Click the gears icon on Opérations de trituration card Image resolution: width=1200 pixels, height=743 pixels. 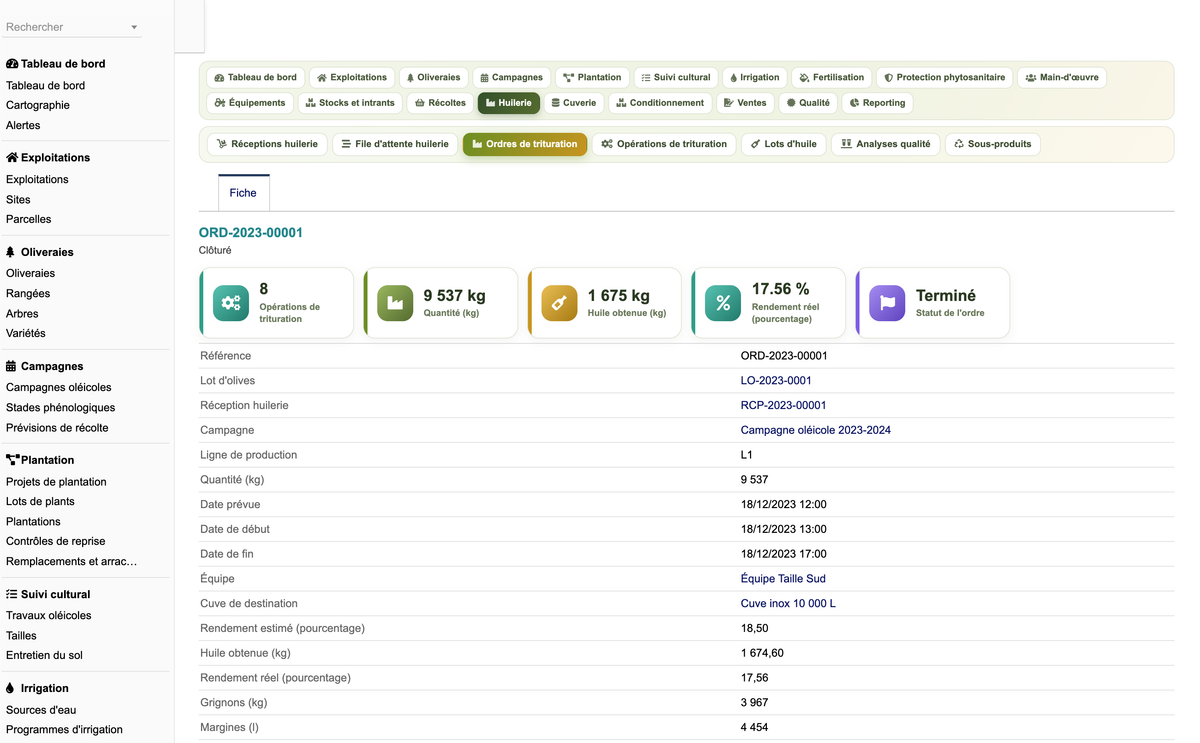(231, 303)
